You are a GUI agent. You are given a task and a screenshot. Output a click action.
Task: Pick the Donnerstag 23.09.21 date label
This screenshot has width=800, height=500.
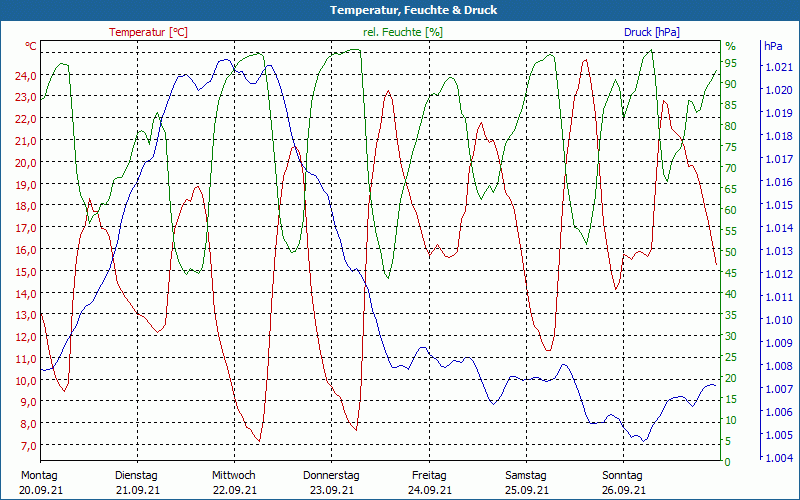tap(331, 482)
